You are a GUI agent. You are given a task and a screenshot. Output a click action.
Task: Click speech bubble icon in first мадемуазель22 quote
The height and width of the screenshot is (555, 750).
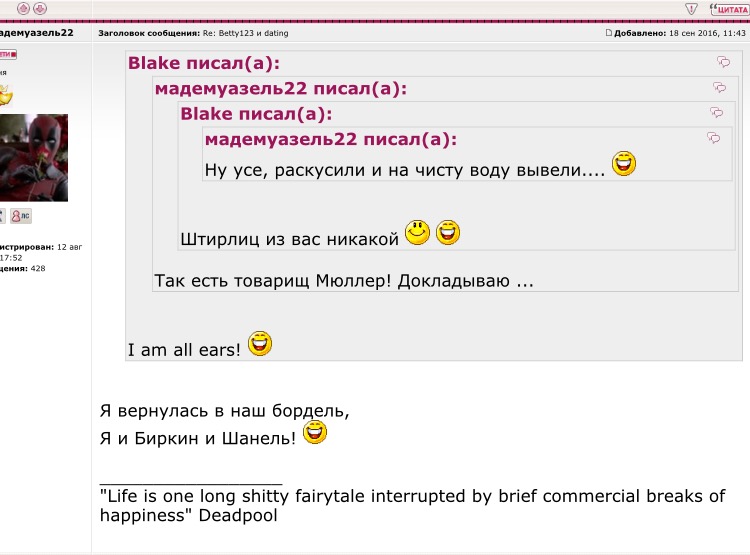pos(719,88)
